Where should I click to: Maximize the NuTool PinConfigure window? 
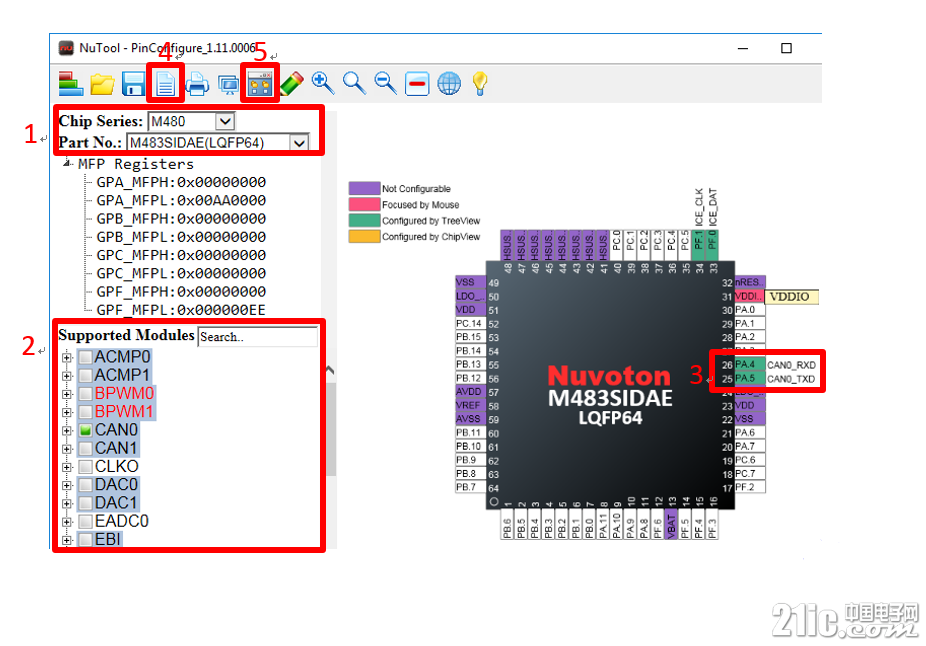(787, 48)
